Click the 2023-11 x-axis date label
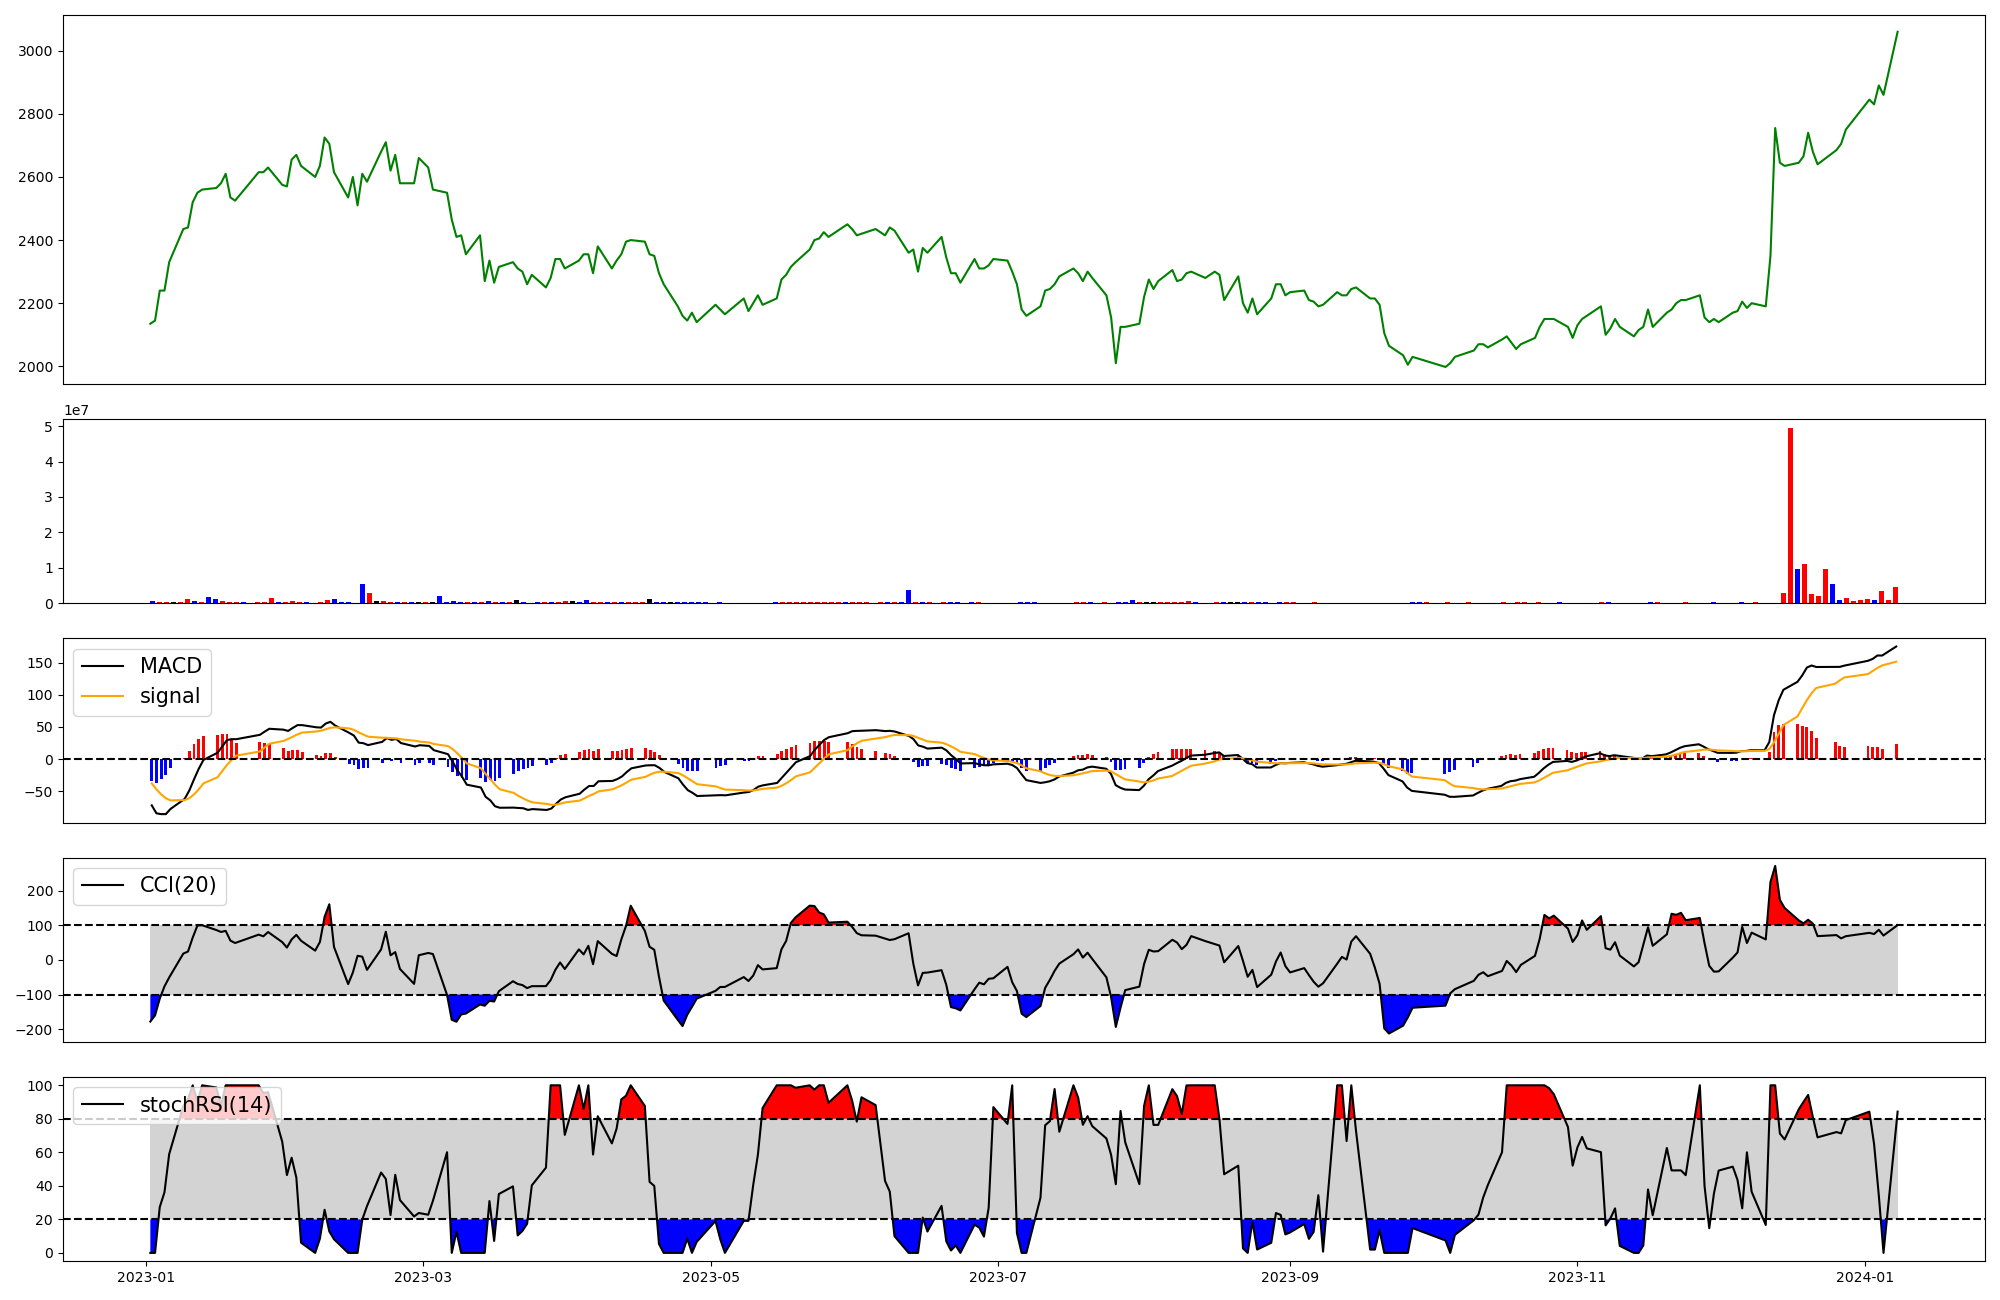 coord(1577,1277)
